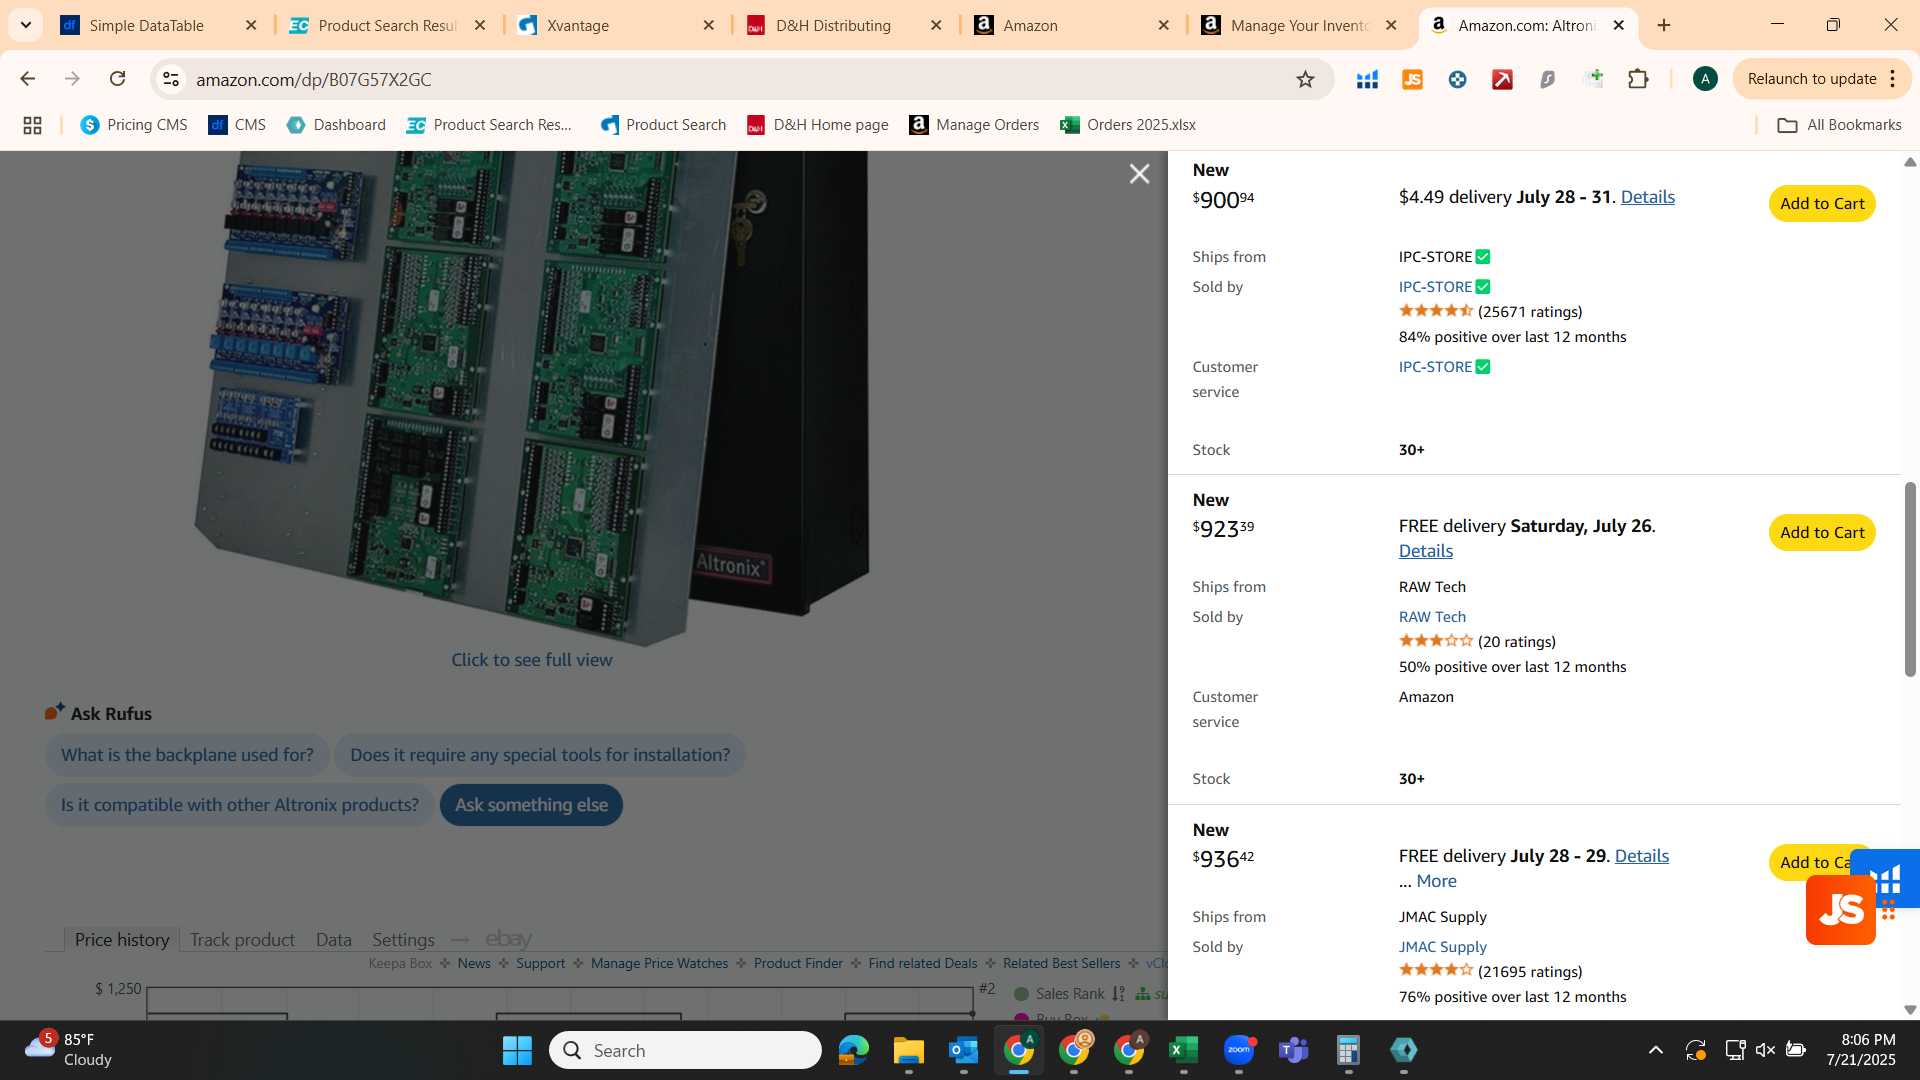The width and height of the screenshot is (1920, 1080).
Task: Switch to the plain Amazon tab
Action: pos(1030,25)
